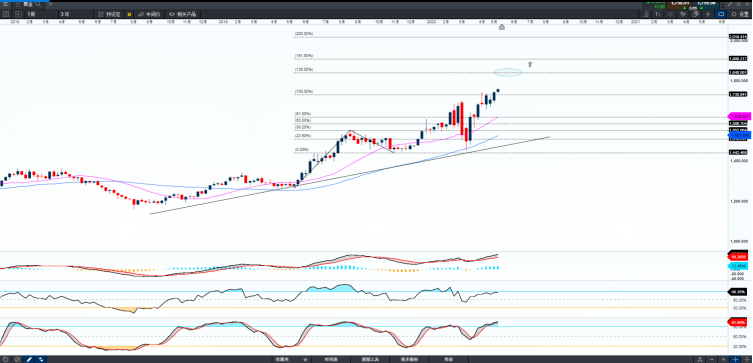Open the 收藏夹 favorites tab
The width and height of the screenshot is (753, 363).
tap(281, 359)
